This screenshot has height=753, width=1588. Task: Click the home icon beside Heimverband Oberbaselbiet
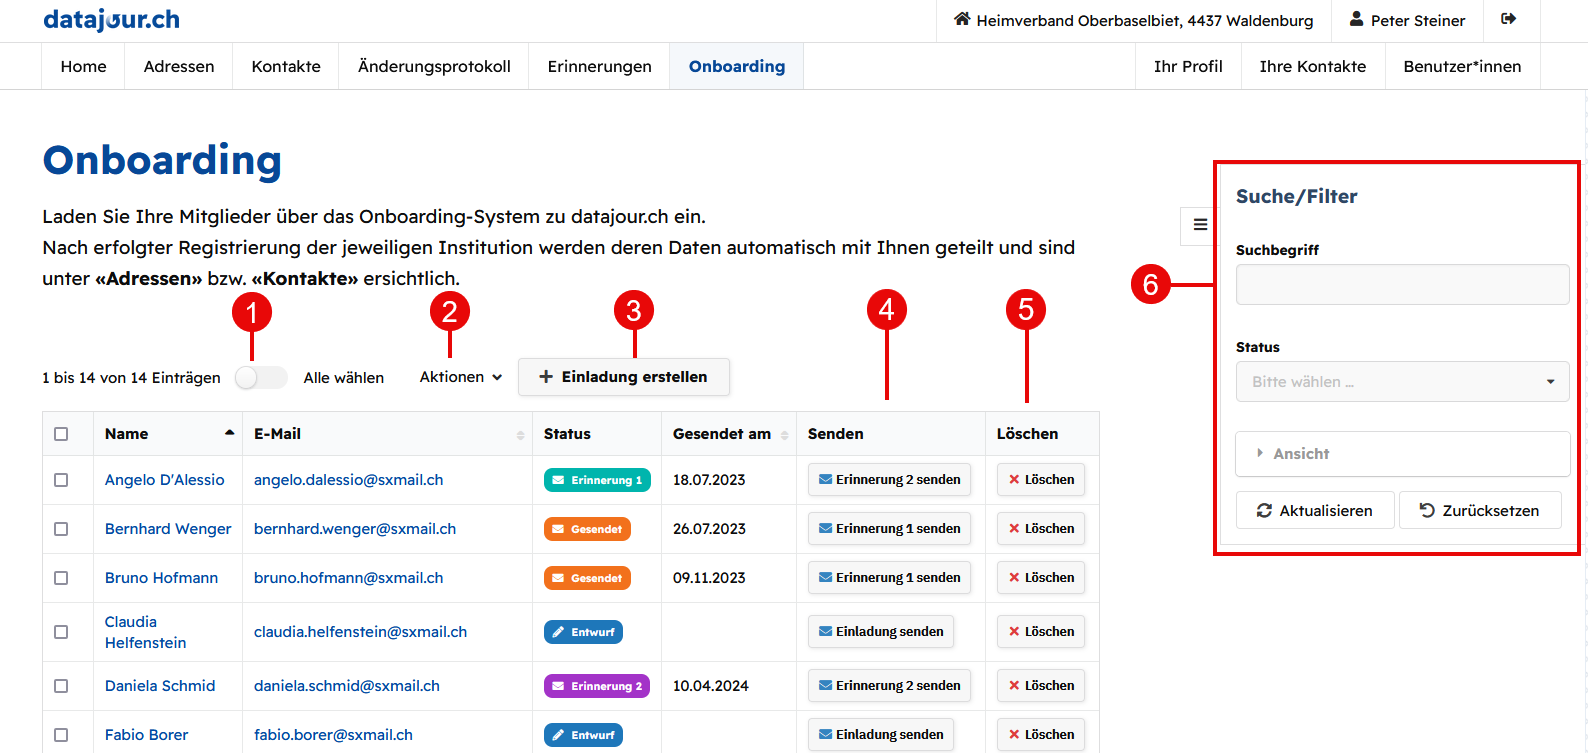tap(962, 19)
